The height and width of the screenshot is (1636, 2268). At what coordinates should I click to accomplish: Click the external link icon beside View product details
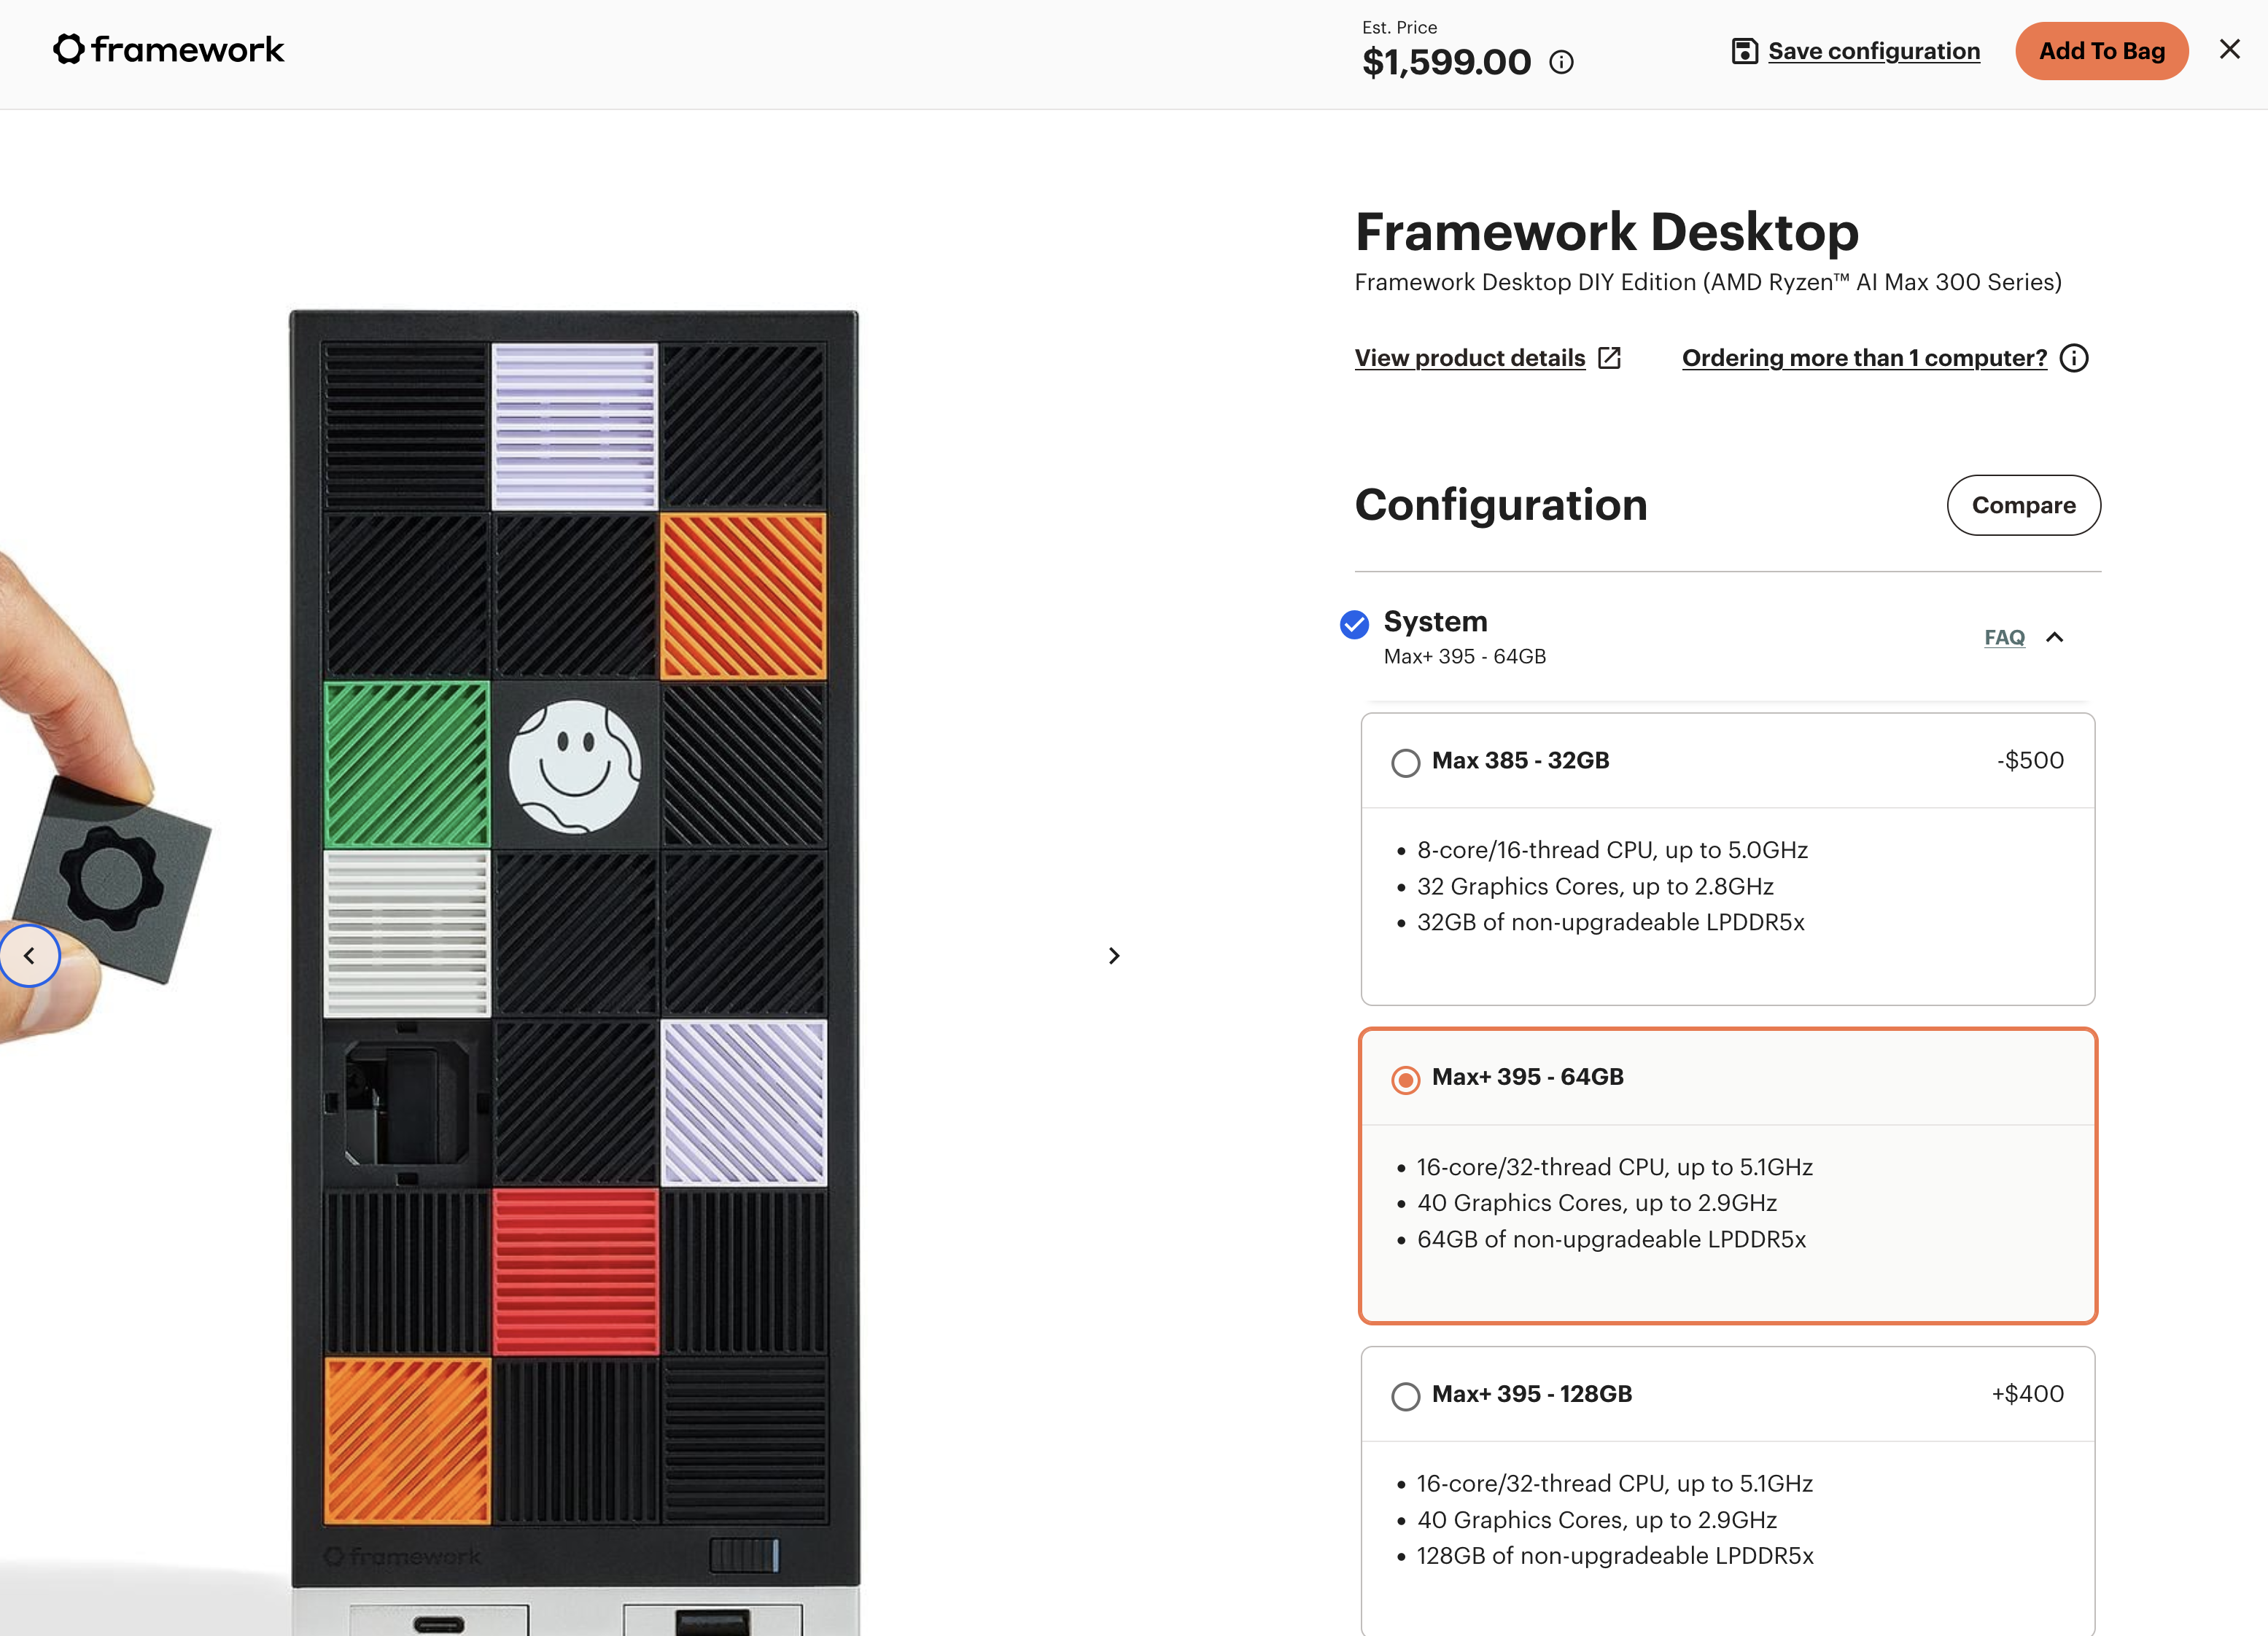point(1609,358)
